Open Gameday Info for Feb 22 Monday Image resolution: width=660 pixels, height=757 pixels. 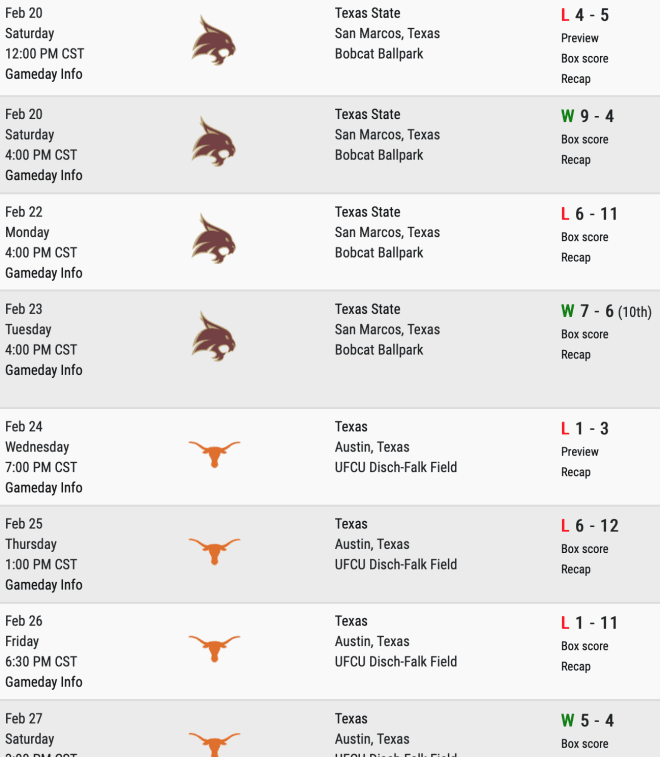tap(44, 273)
